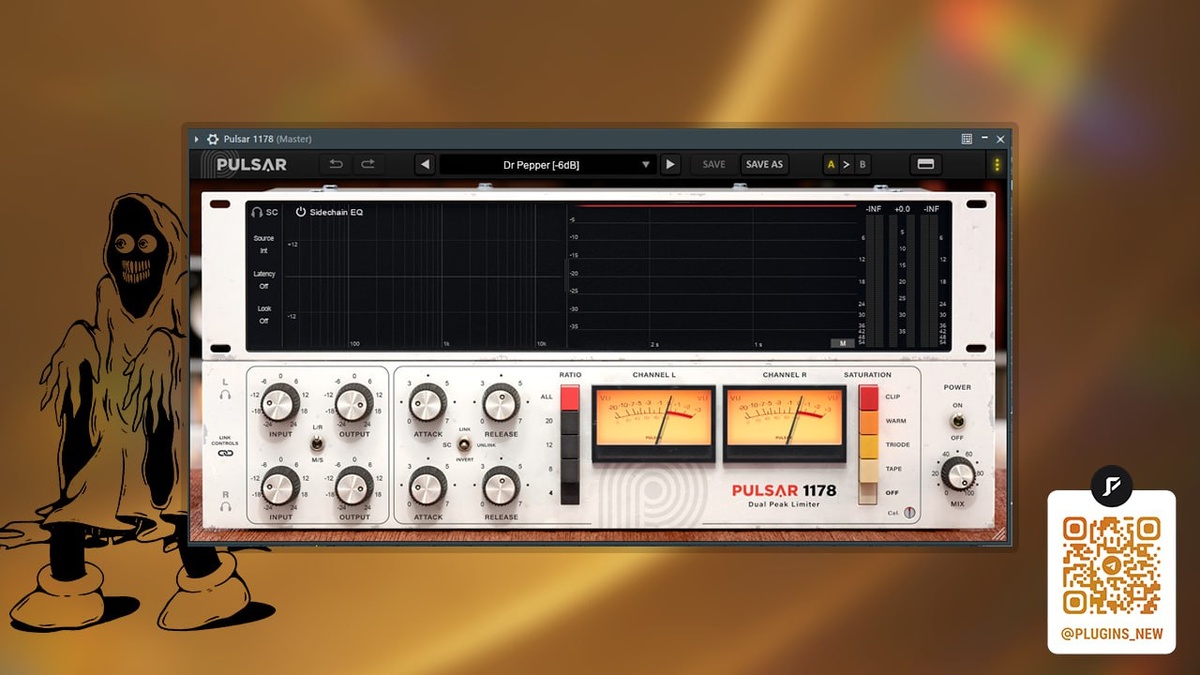Set saturation to OFF
Viewport: 1200px width, 675px height.
point(867,492)
